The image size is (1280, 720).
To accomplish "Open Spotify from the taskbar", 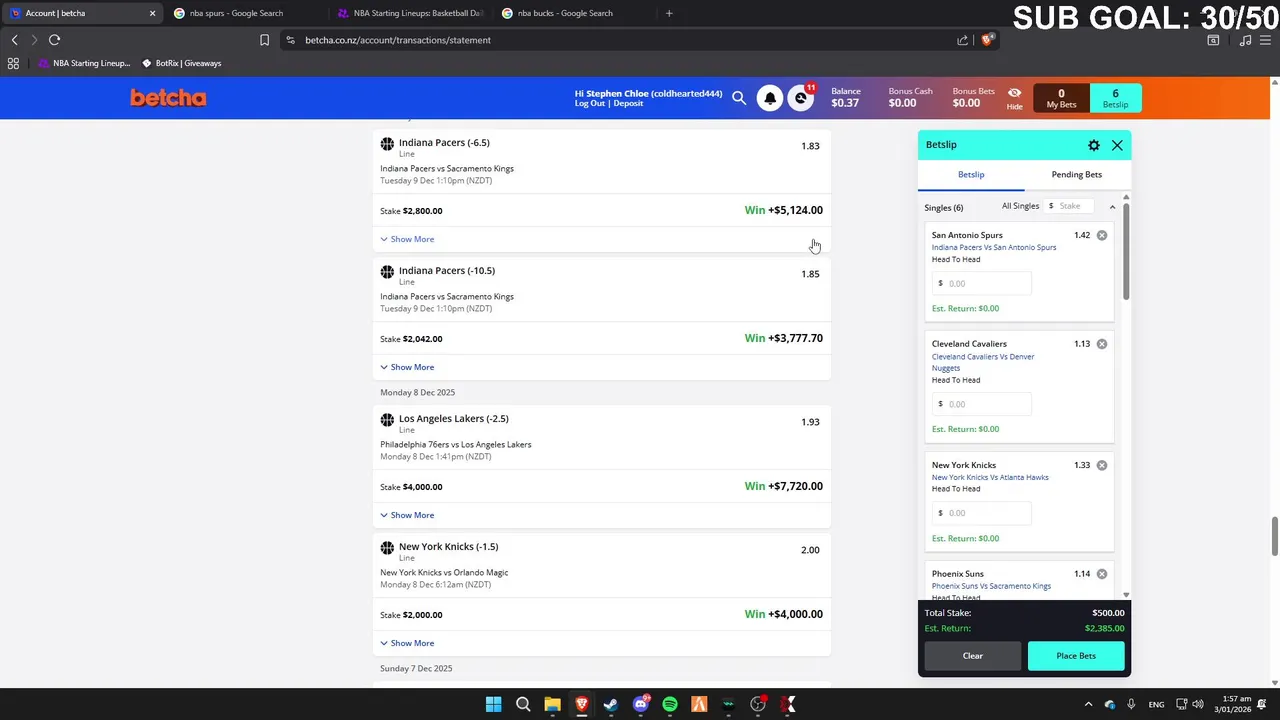I will [670, 704].
